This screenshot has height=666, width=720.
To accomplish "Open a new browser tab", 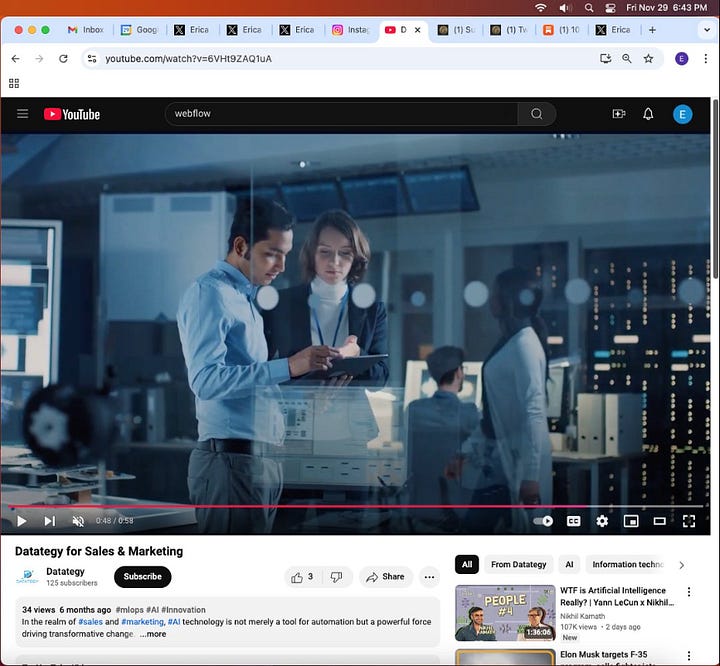I will (x=652, y=30).
